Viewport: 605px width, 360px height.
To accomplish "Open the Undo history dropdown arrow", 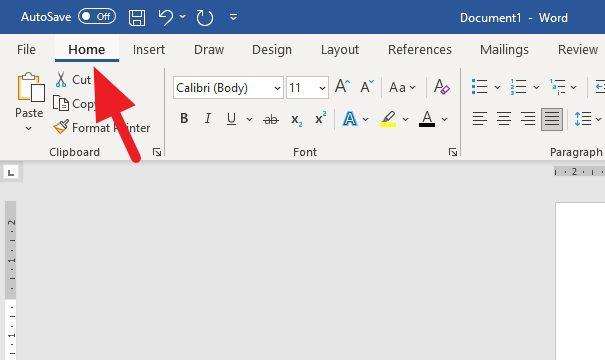I will [183, 17].
